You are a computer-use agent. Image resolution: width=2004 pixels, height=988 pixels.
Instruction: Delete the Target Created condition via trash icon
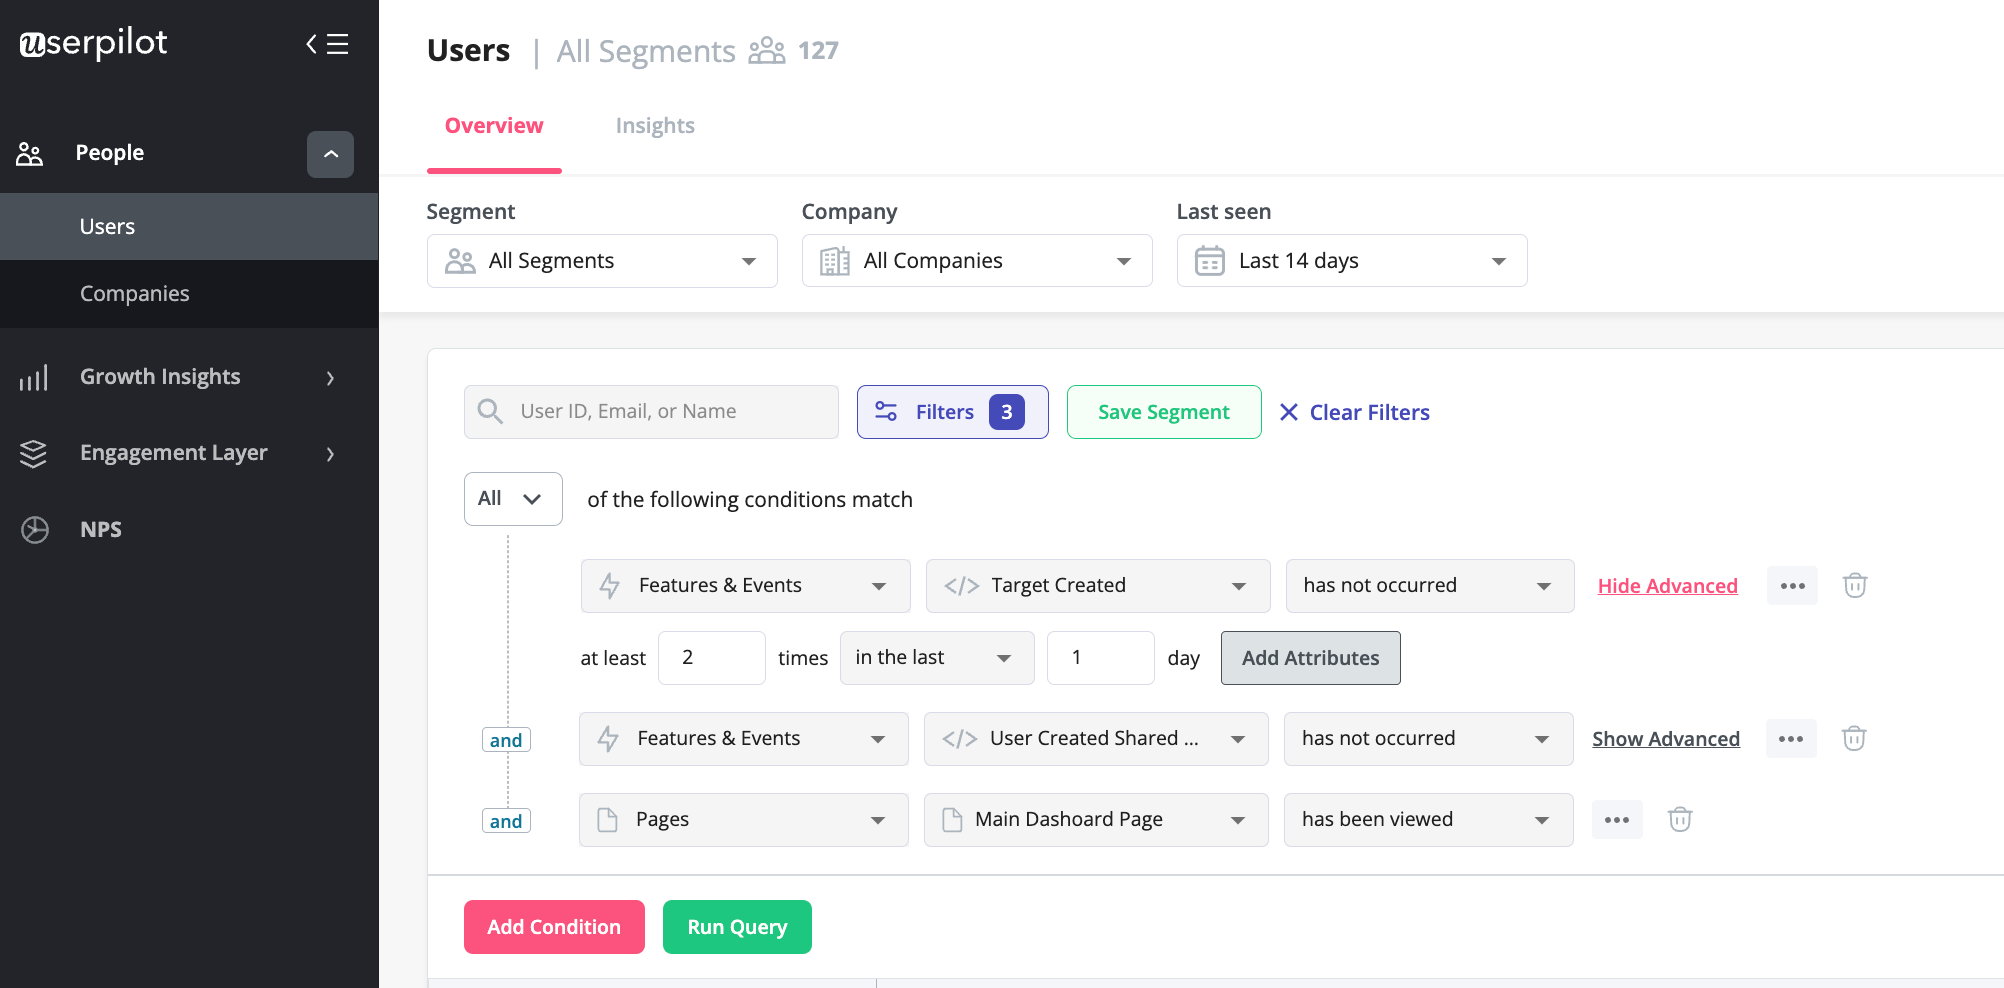1855,585
